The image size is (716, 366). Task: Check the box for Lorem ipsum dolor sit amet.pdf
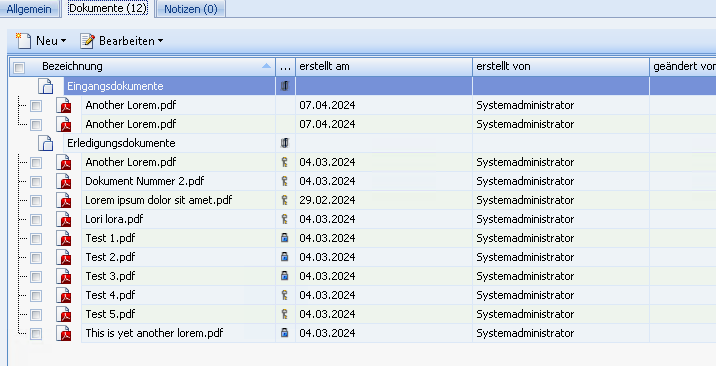[36, 201]
